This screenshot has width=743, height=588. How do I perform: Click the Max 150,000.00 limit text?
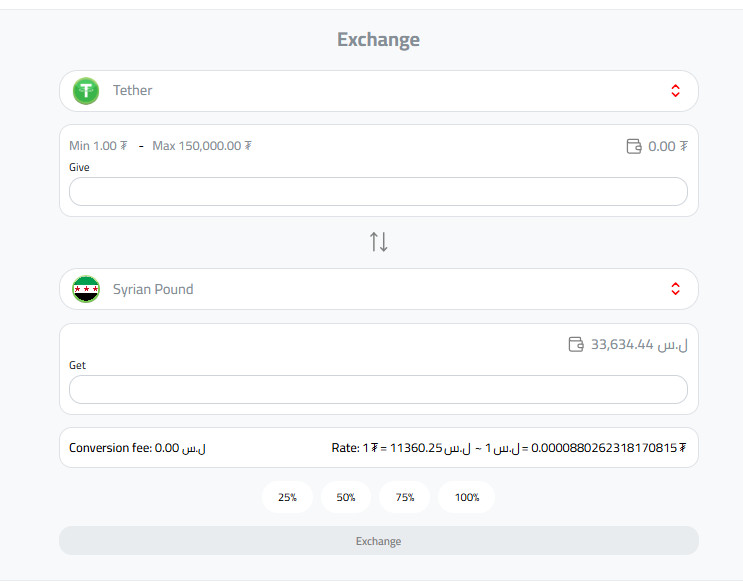(x=201, y=146)
